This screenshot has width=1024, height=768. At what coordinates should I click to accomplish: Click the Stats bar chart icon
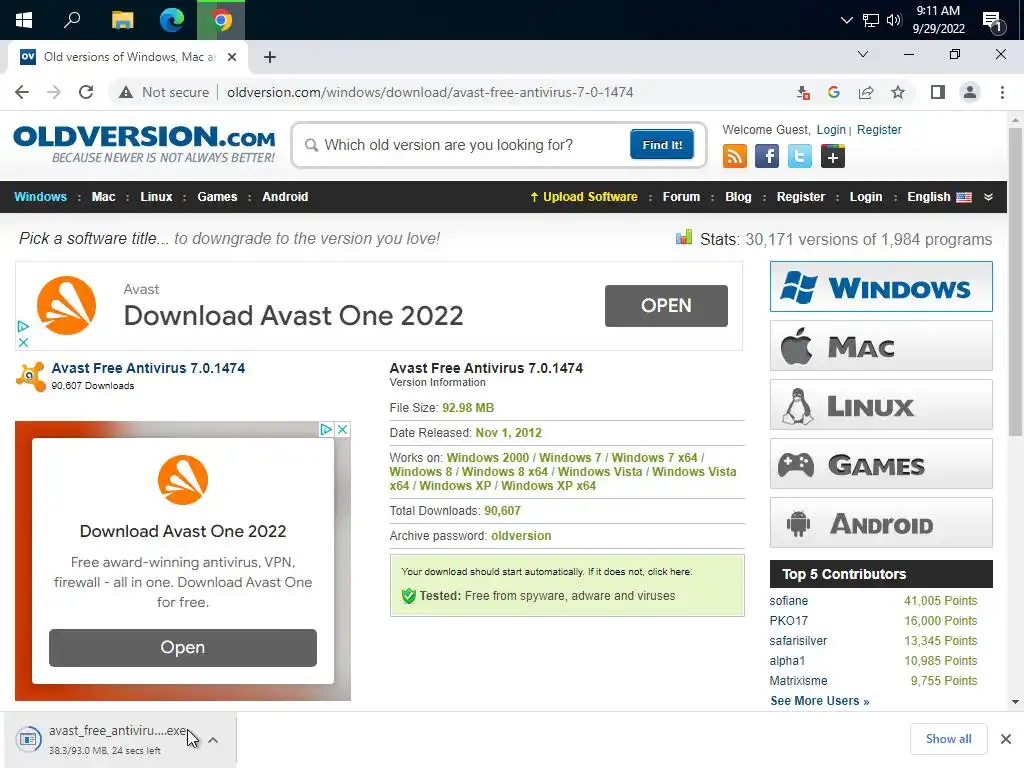(684, 238)
